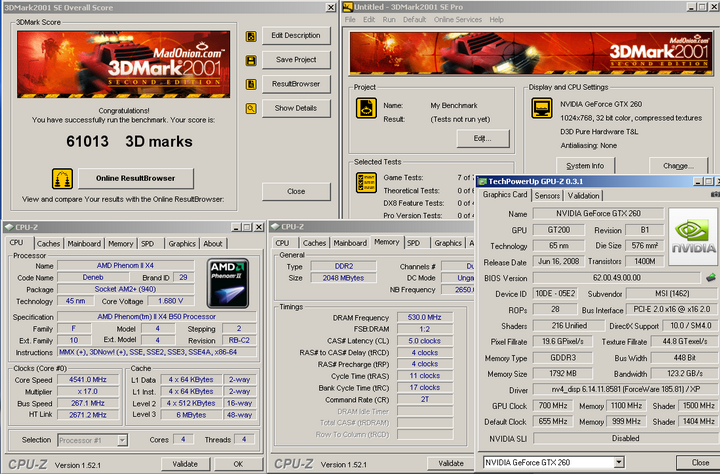Click the GPU-Z title bar icon

point(482,181)
